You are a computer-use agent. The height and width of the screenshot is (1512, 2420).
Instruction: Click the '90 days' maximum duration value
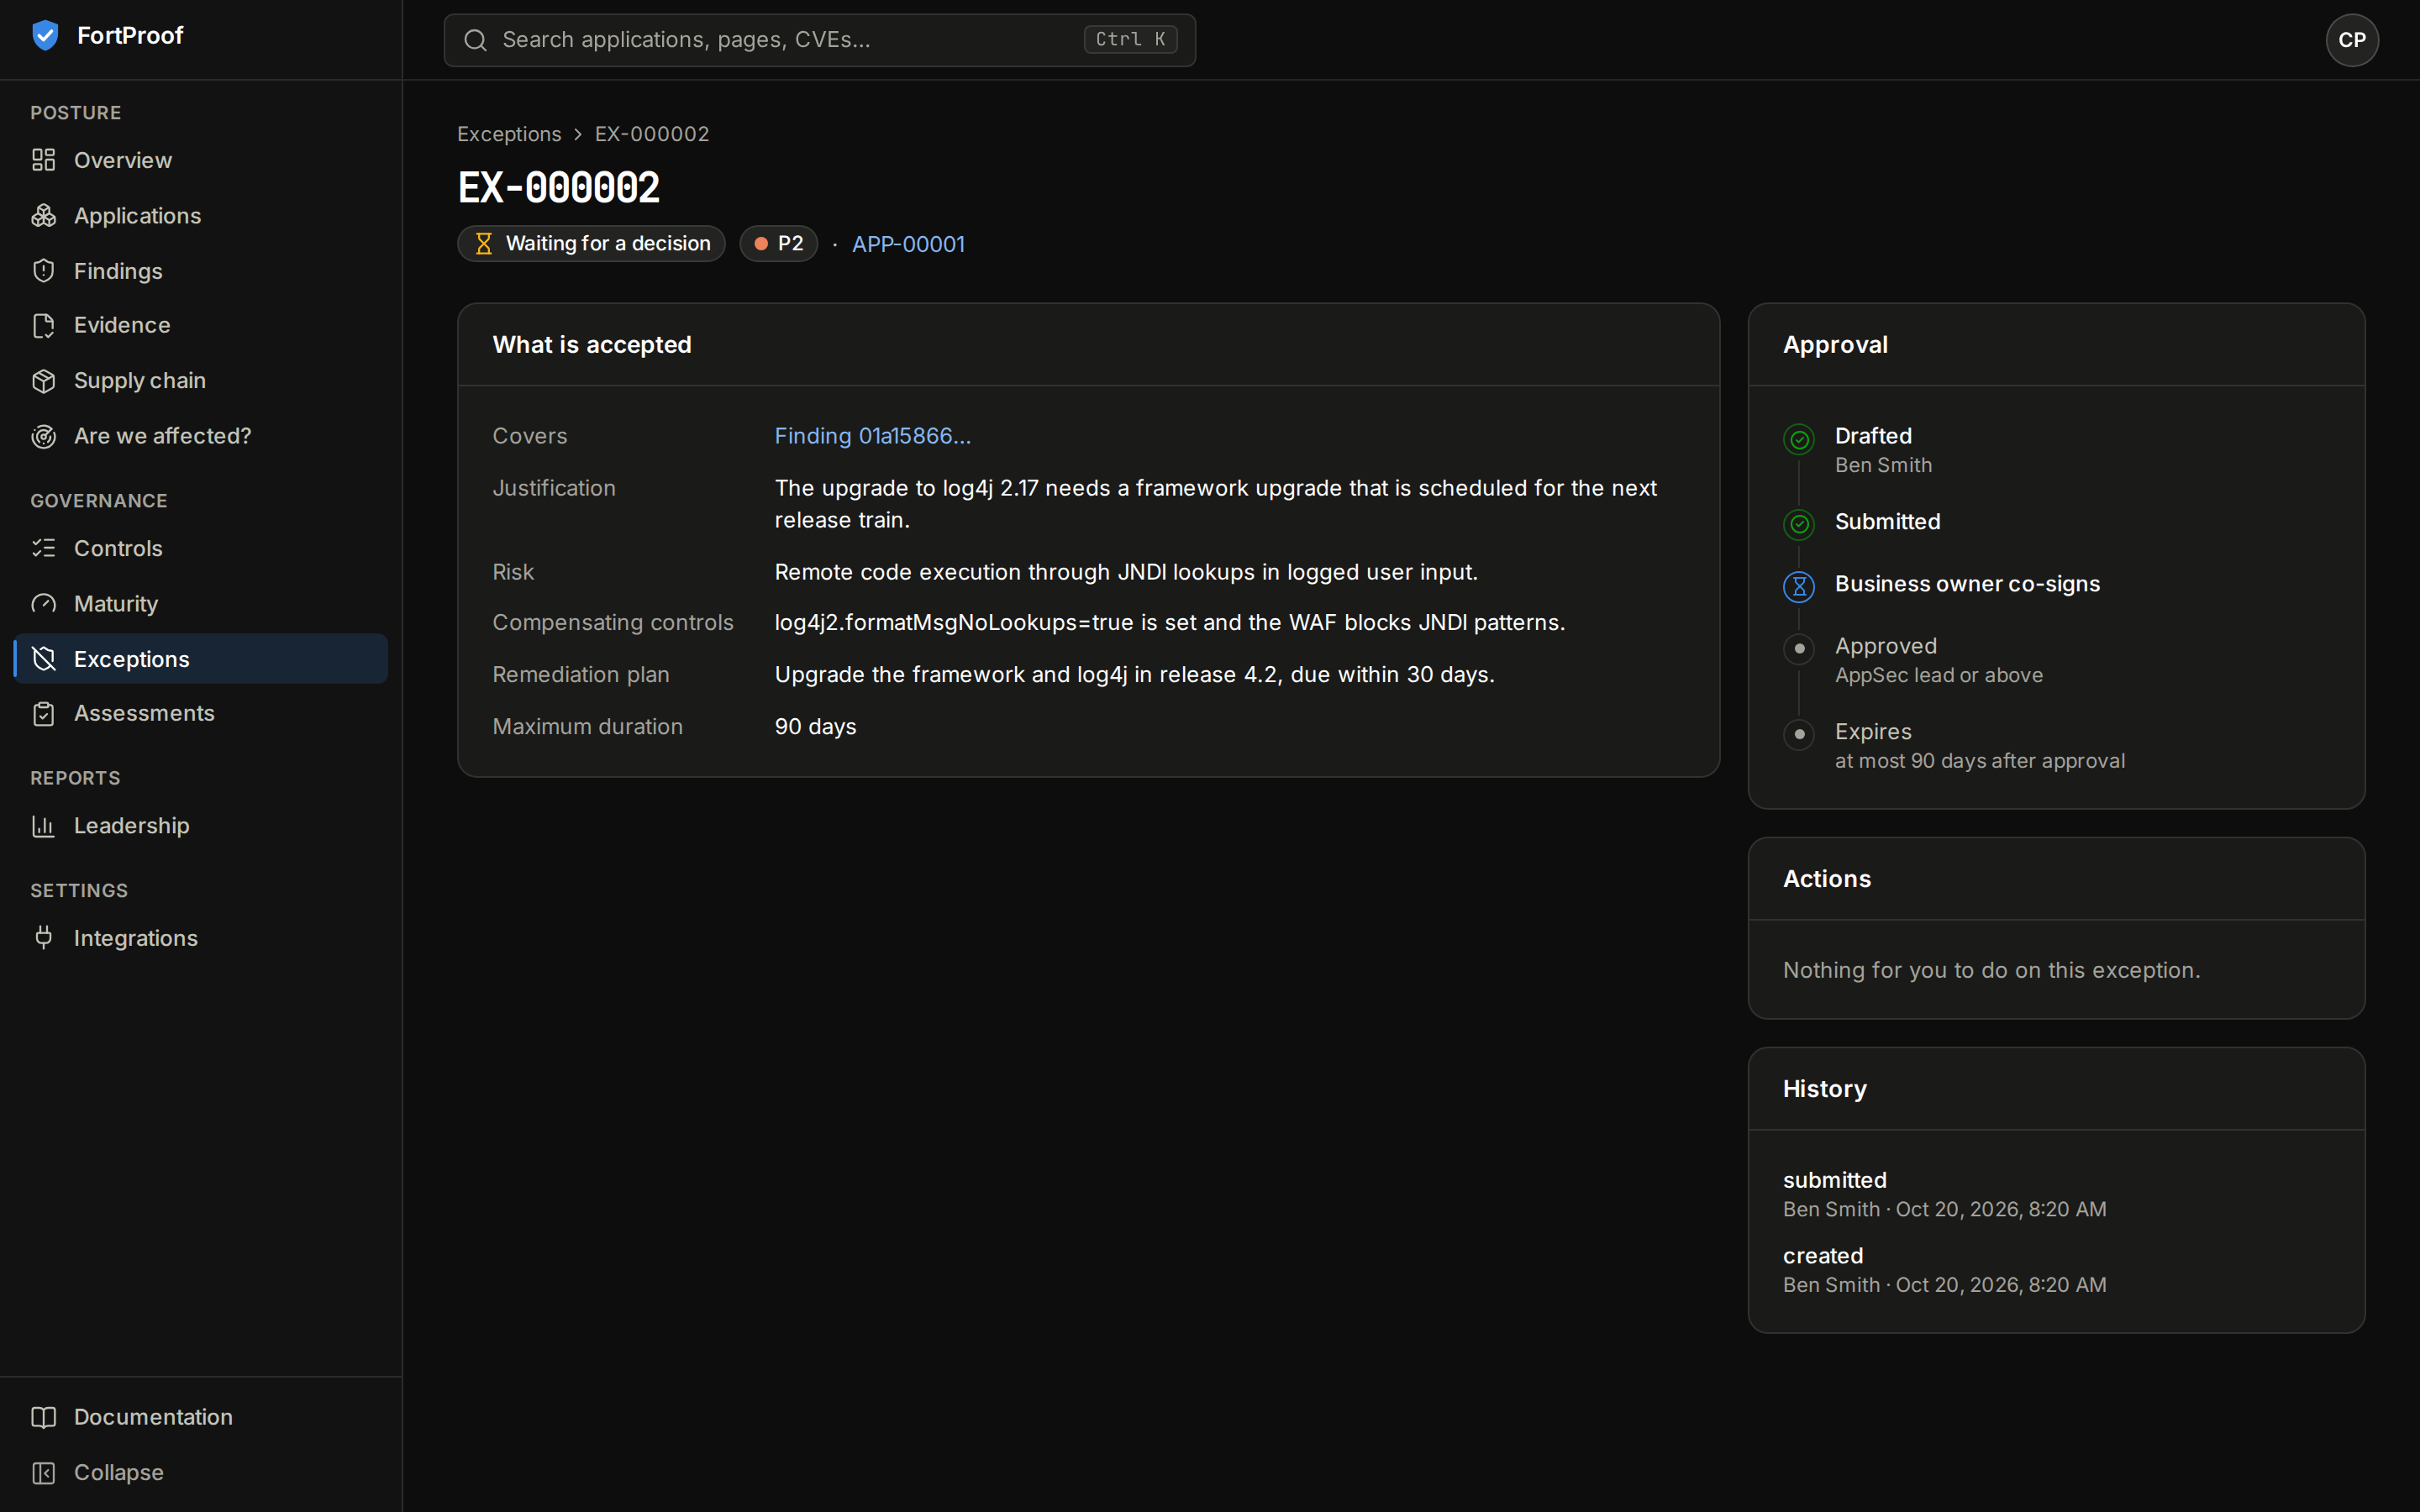[815, 727]
